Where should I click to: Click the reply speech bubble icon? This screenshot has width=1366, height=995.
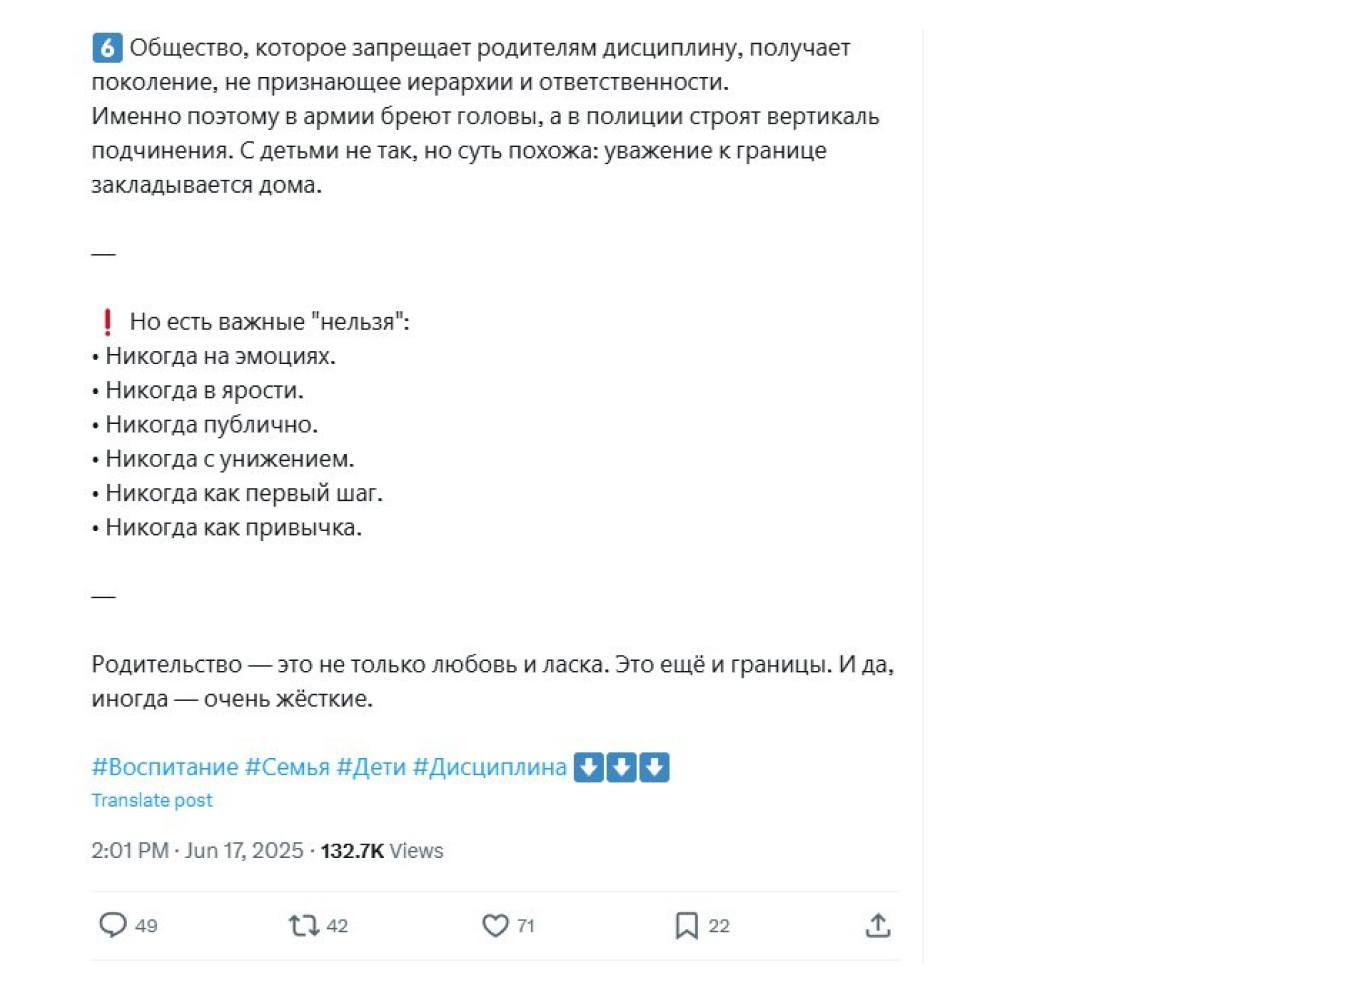pyautogui.click(x=112, y=925)
